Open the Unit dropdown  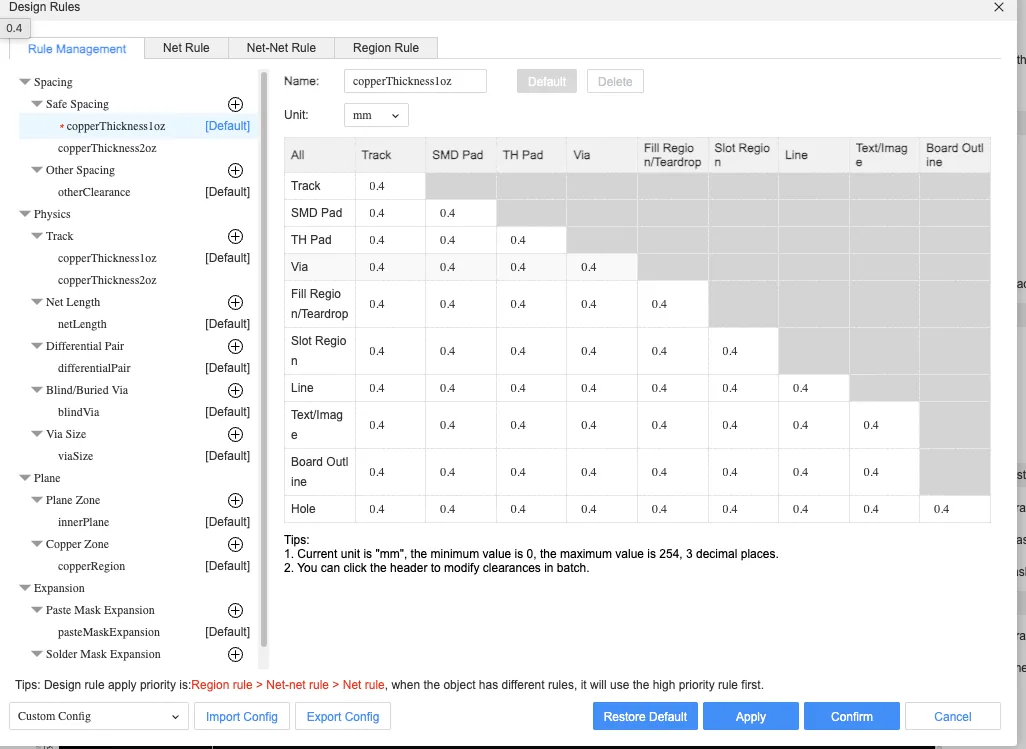point(375,114)
